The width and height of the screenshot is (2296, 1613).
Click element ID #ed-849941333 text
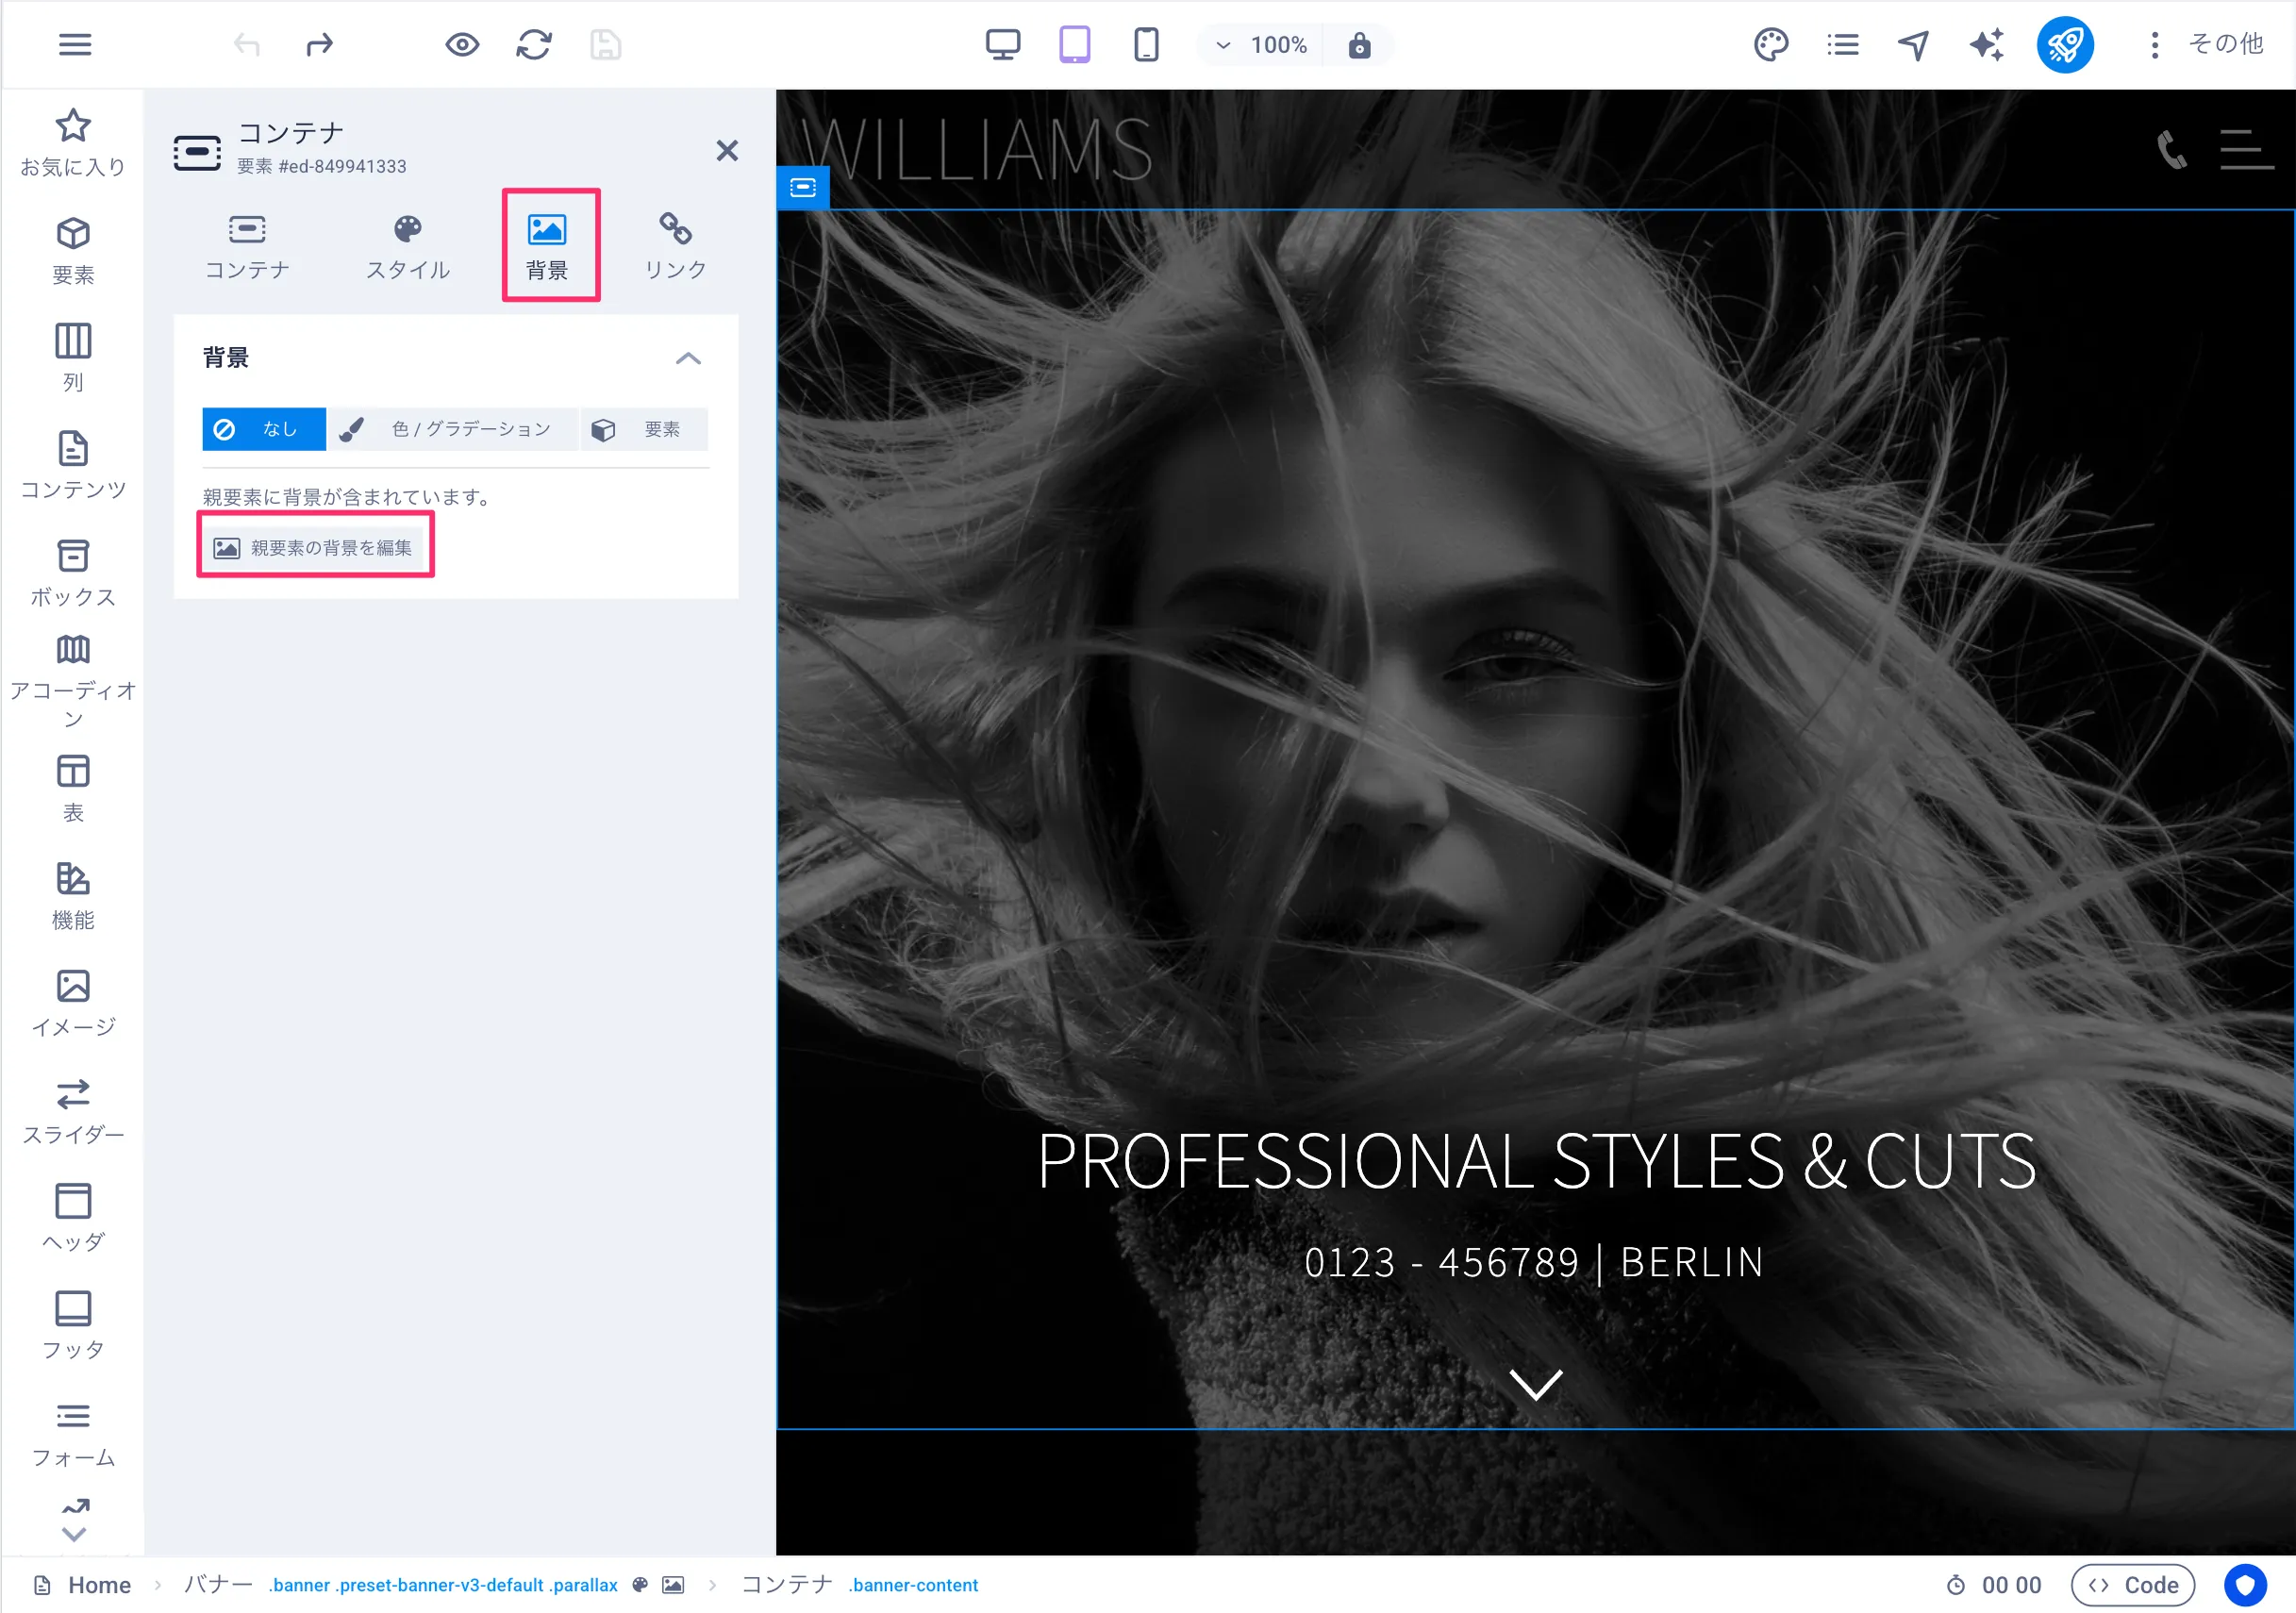coord(342,166)
